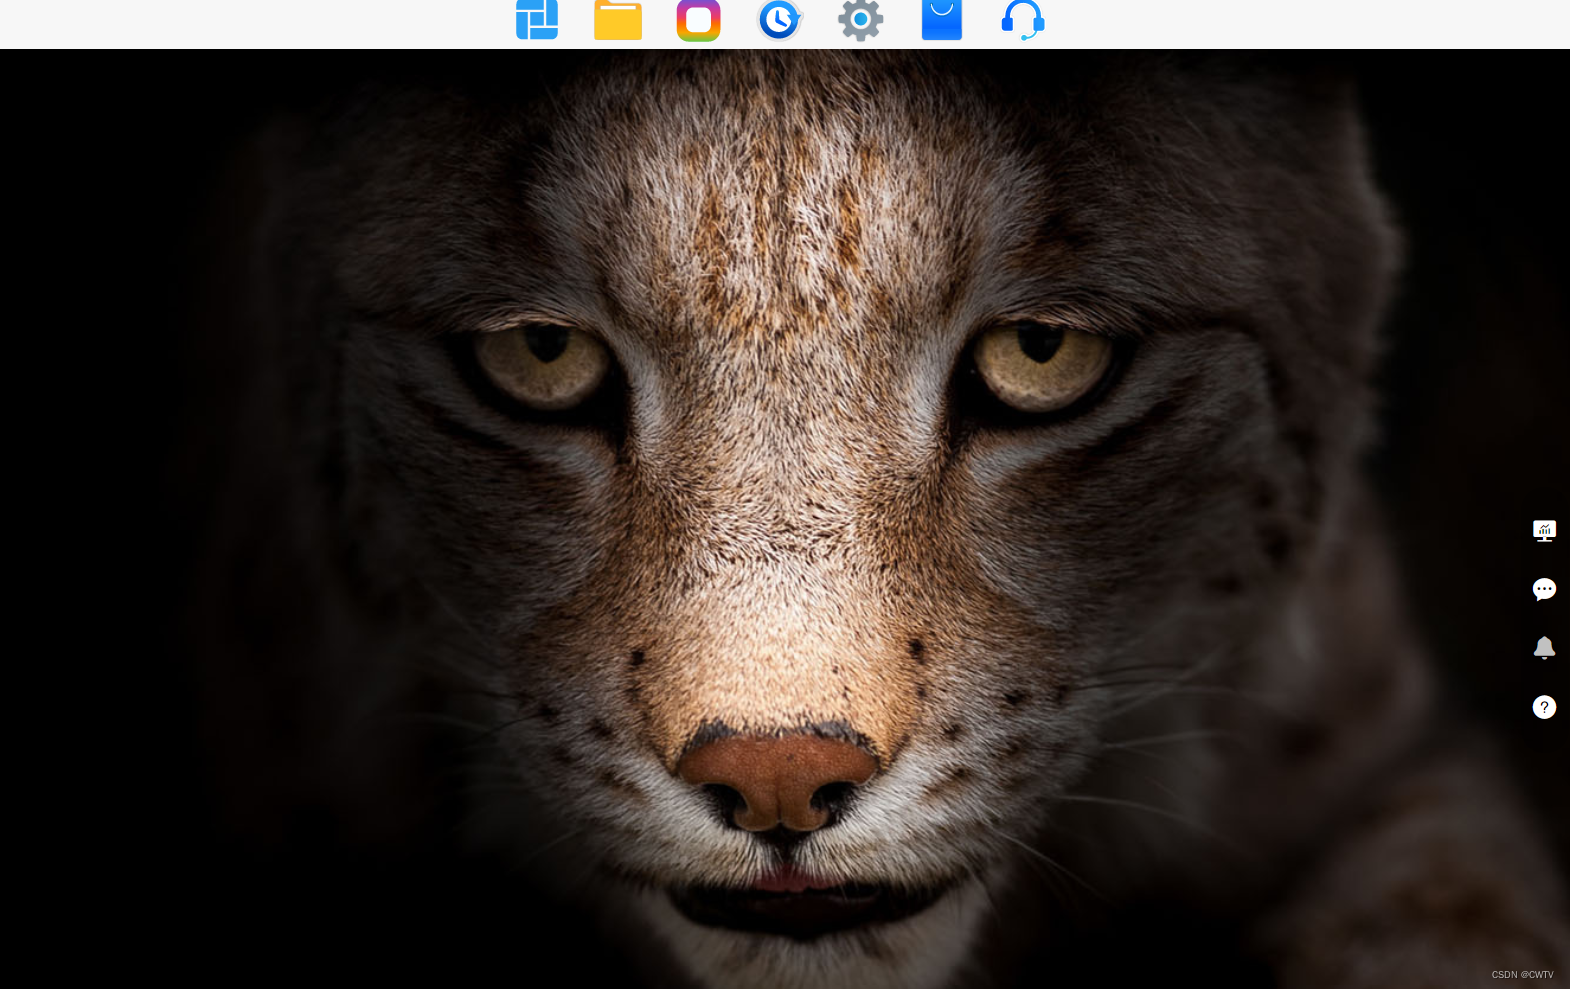
Task: Open the blue tiled blocks app icon
Action: pyautogui.click(x=537, y=19)
